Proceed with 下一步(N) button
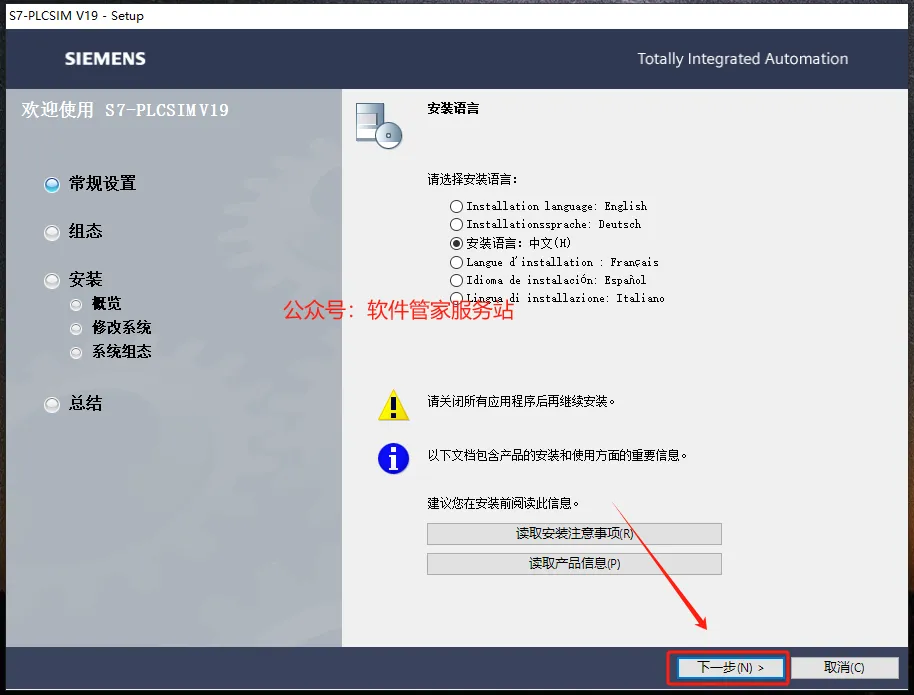 click(x=730, y=667)
